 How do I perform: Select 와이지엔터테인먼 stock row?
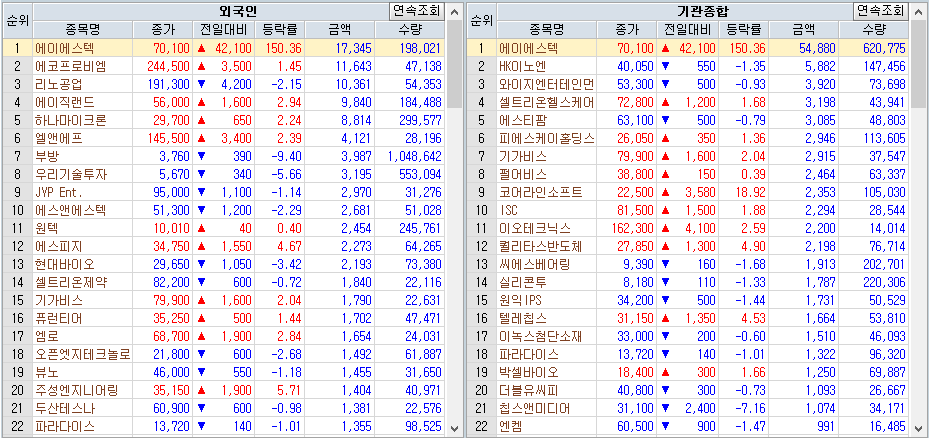[688, 84]
